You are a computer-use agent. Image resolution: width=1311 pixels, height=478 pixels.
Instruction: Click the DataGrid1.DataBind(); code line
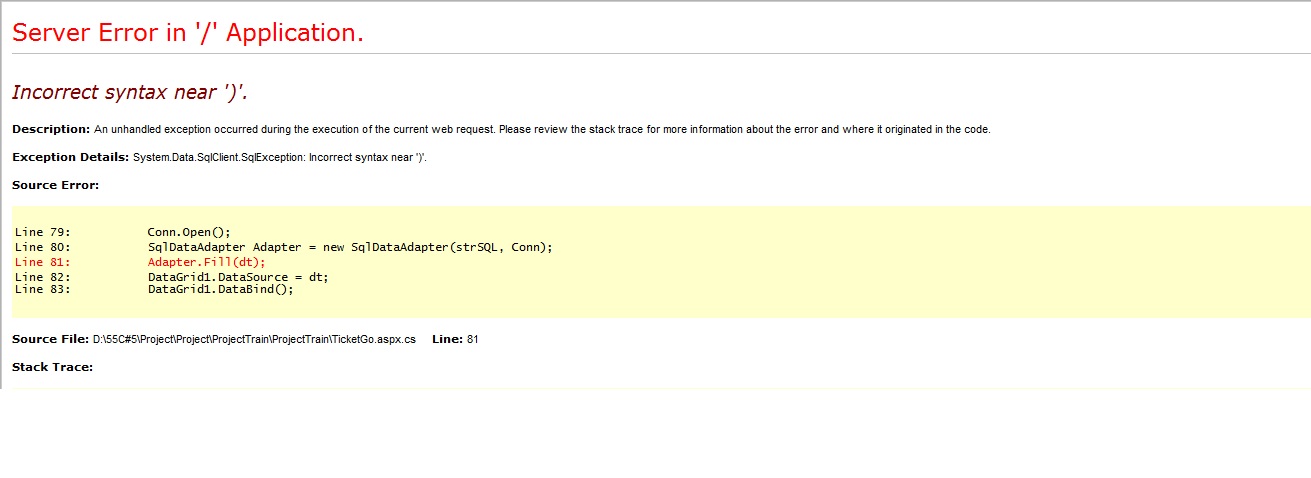(221, 289)
